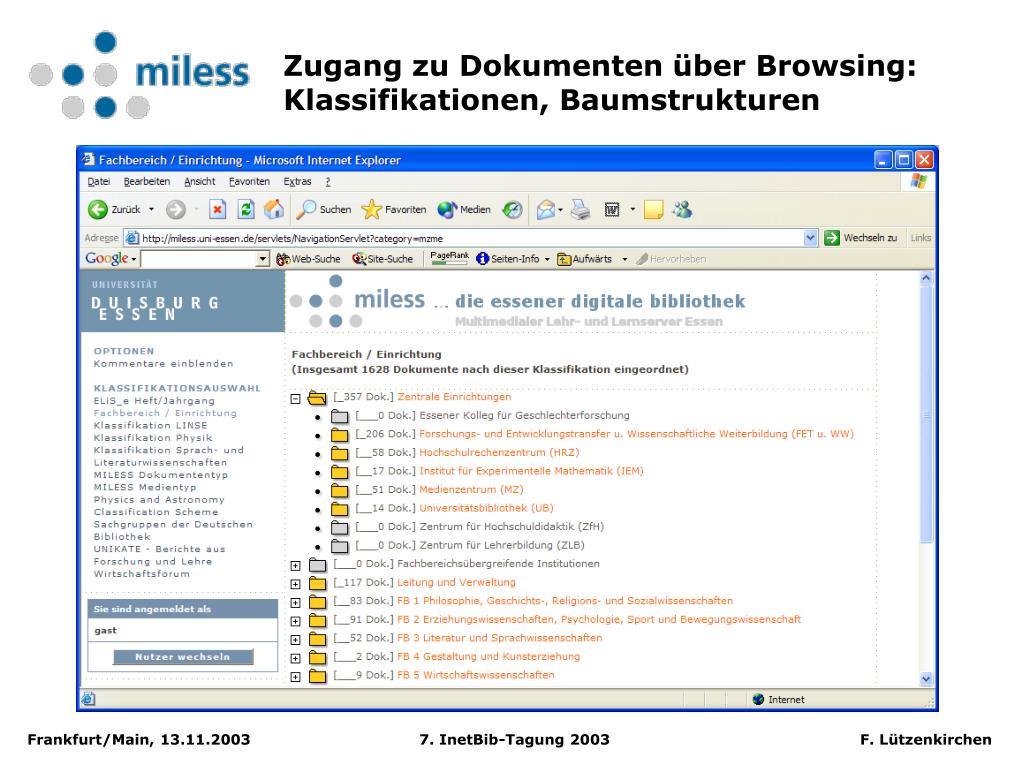Open the Bearbeiten menu
The image size is (1024, 768).
click(x=147, y=182)
